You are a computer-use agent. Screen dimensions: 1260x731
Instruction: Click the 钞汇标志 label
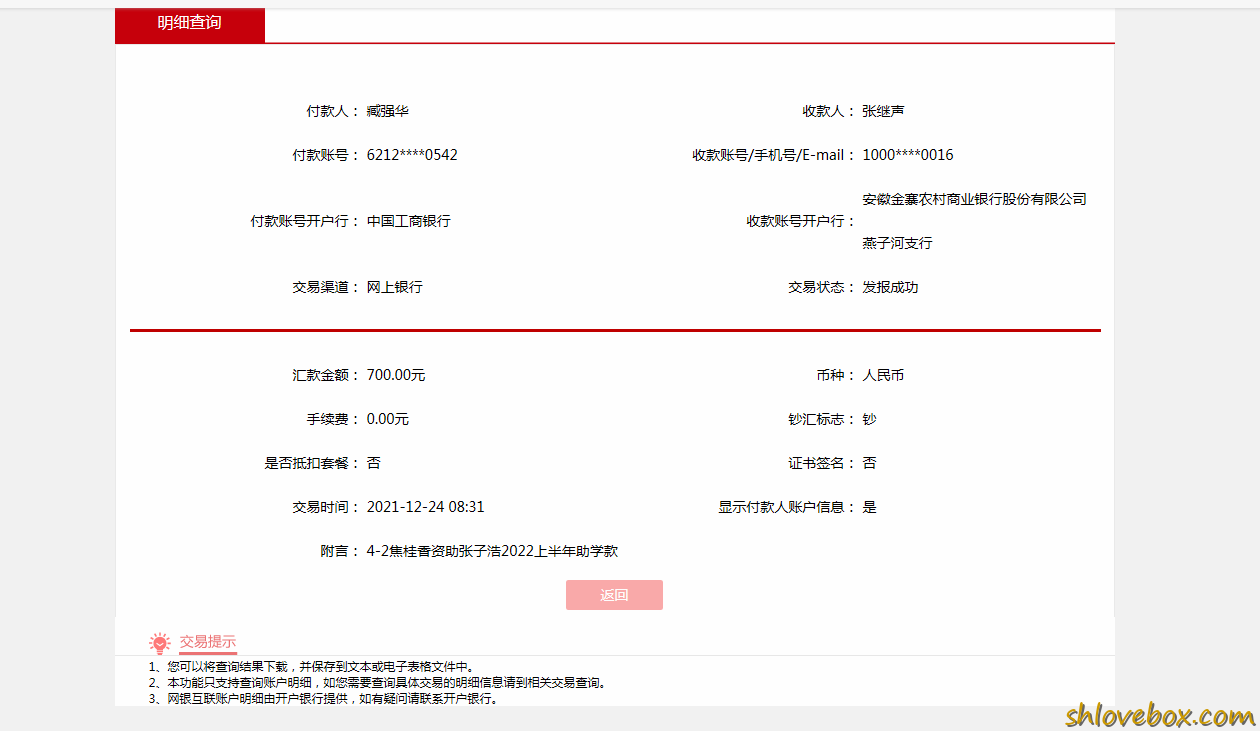822,419
